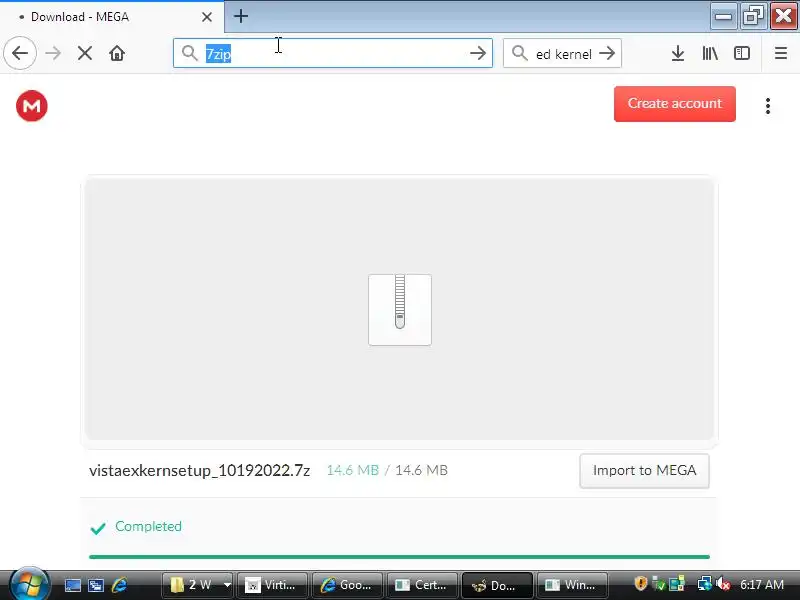Submit the 'ed kernel' search arrow
The height and width of the screenshot is (600, 800).
pos(607,53)
